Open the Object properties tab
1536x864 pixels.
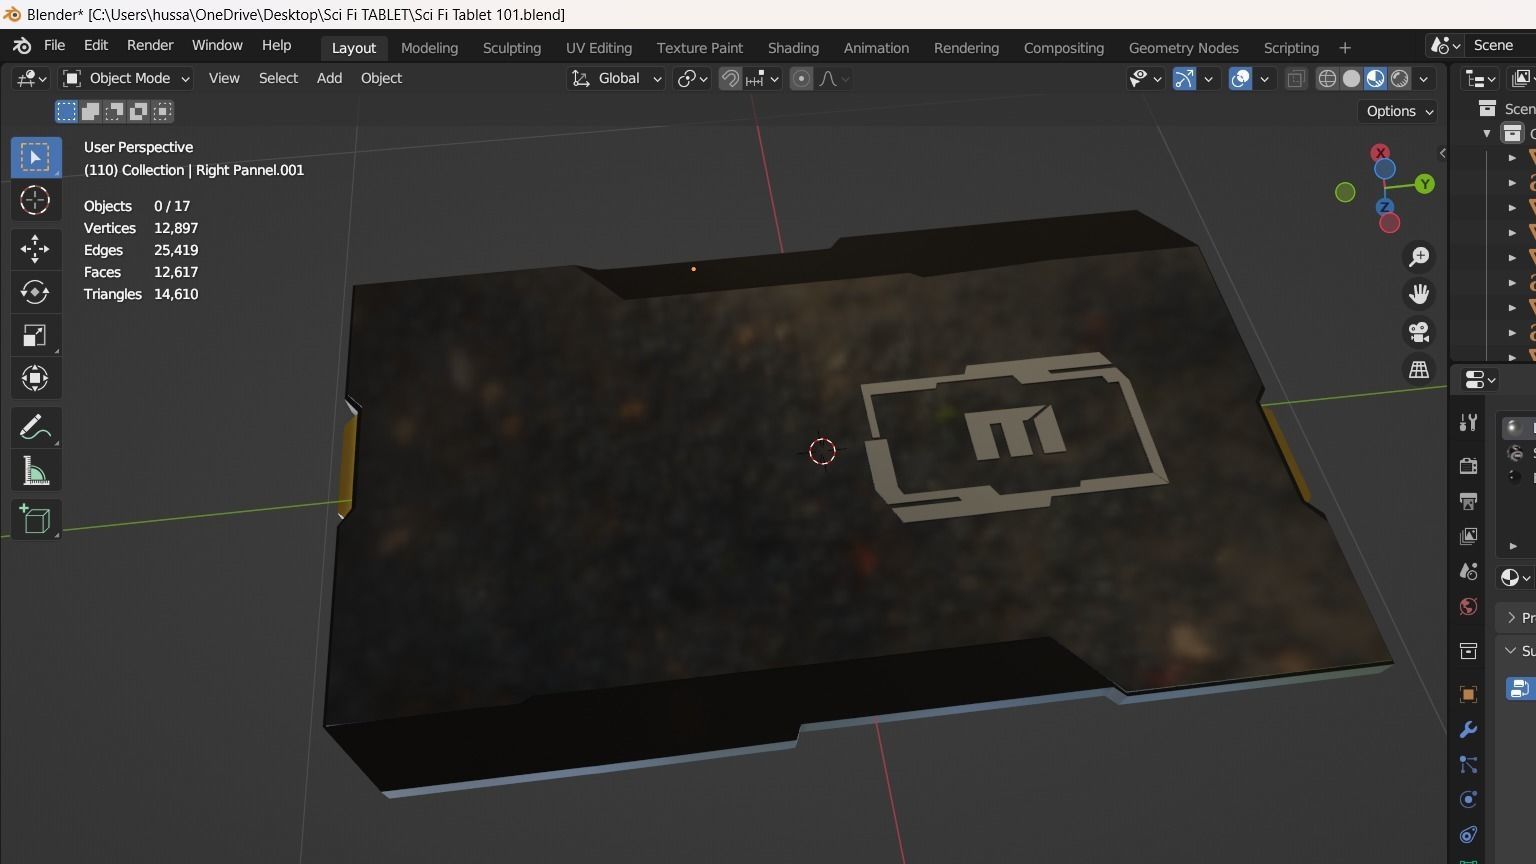pyautogui.click(x=1468, y=694)
